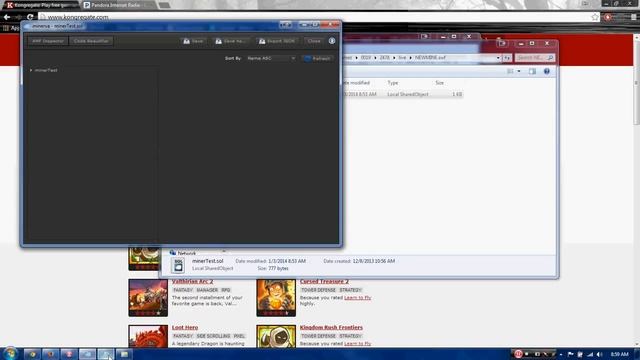Click the Cursed Treasure 2 thumbnail
This screenshot has height=360, width=640.
pos(276,298)
